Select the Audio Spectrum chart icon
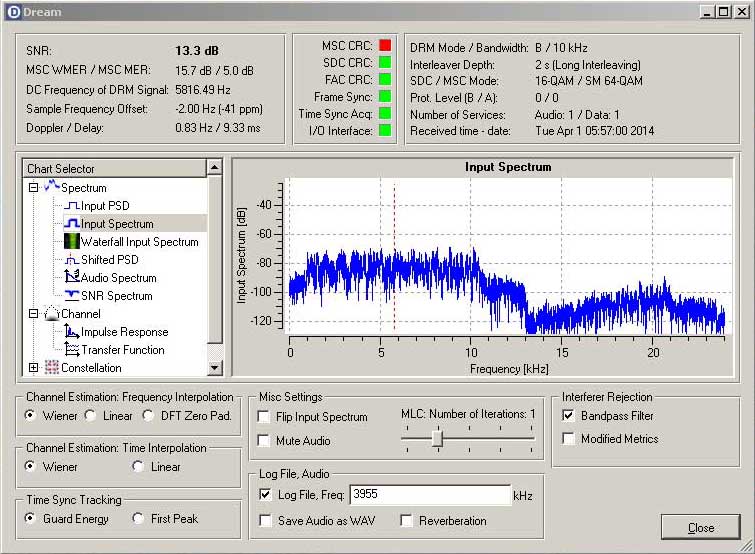 tap(72, 278)
